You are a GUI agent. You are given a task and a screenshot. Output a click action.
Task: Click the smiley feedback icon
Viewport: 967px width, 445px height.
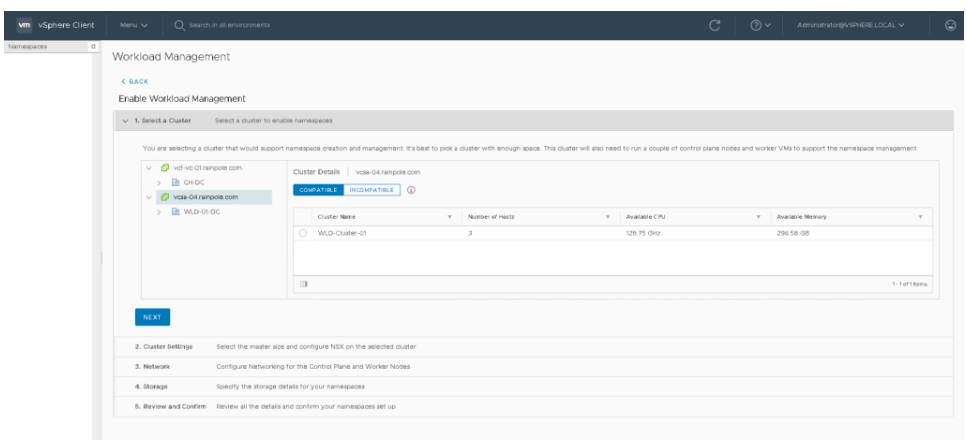[951, 25]
